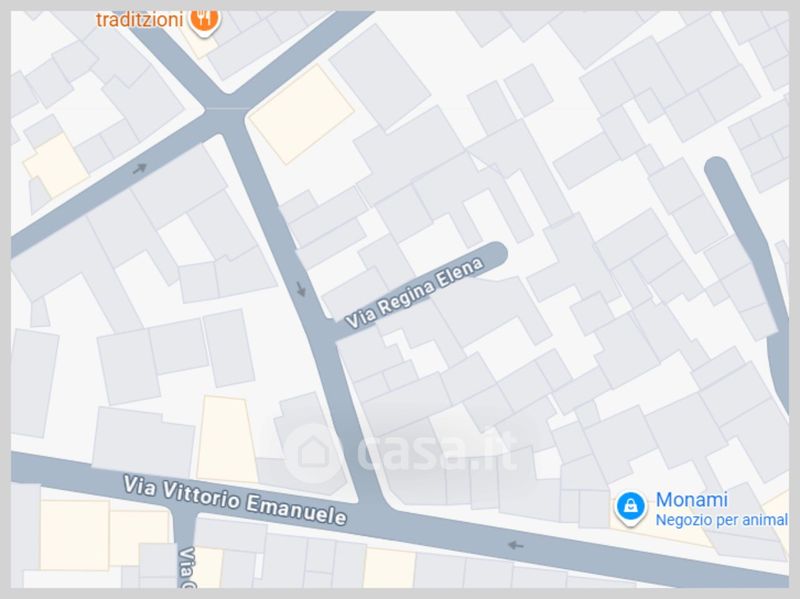Click the tall beige building above Via Vittorio Emanuele
The image size is (800, 599).
pos(226,439)
